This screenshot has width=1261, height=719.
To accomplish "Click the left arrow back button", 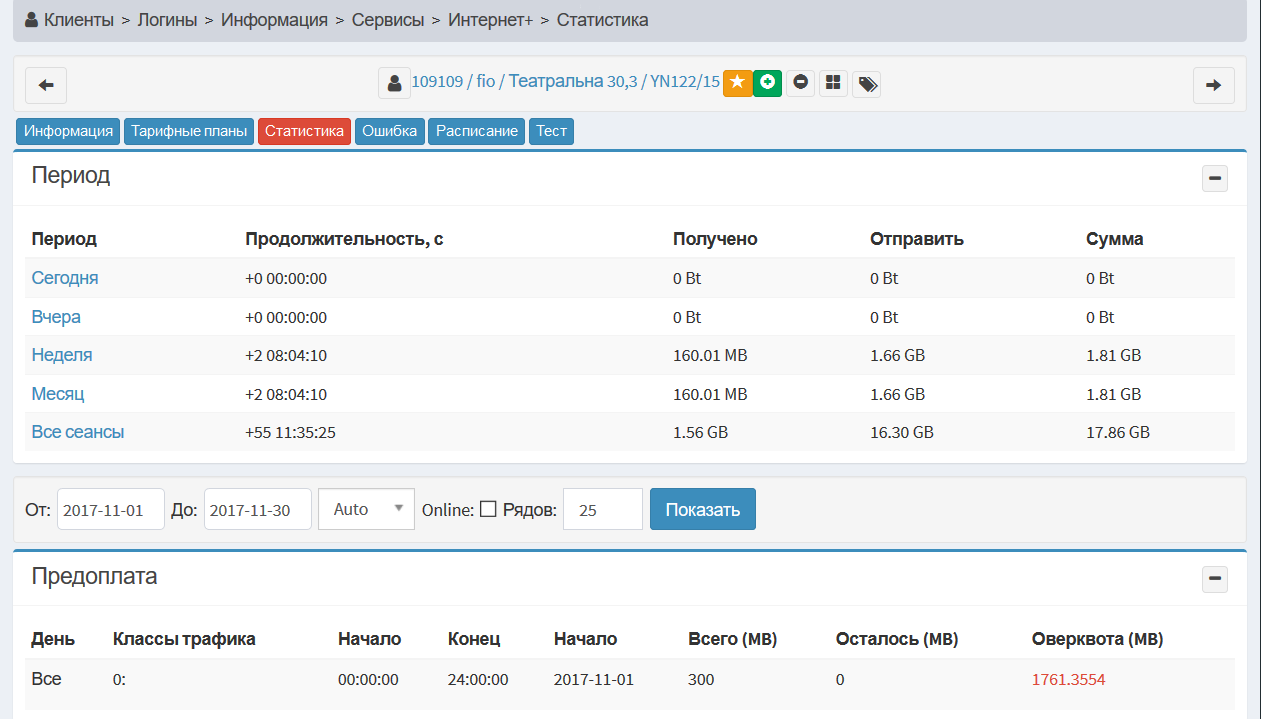I will point(46,85).
